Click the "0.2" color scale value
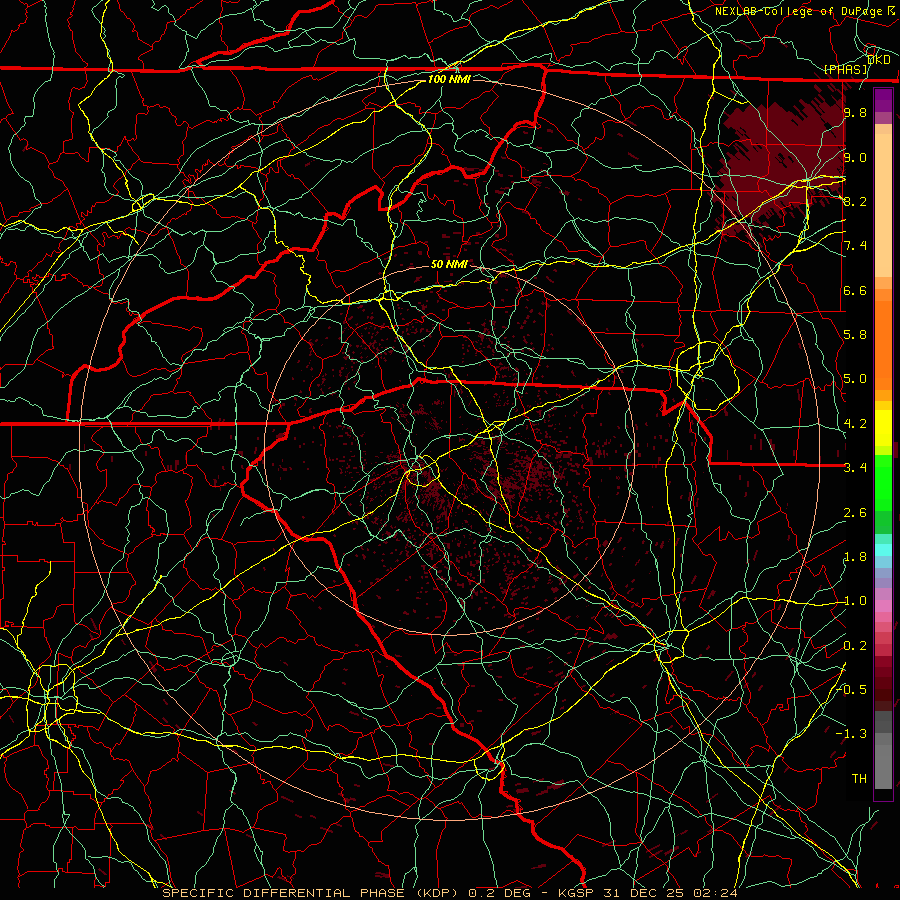Image resolution: width=900 pixels, height=900 pixels. [855, 646]
